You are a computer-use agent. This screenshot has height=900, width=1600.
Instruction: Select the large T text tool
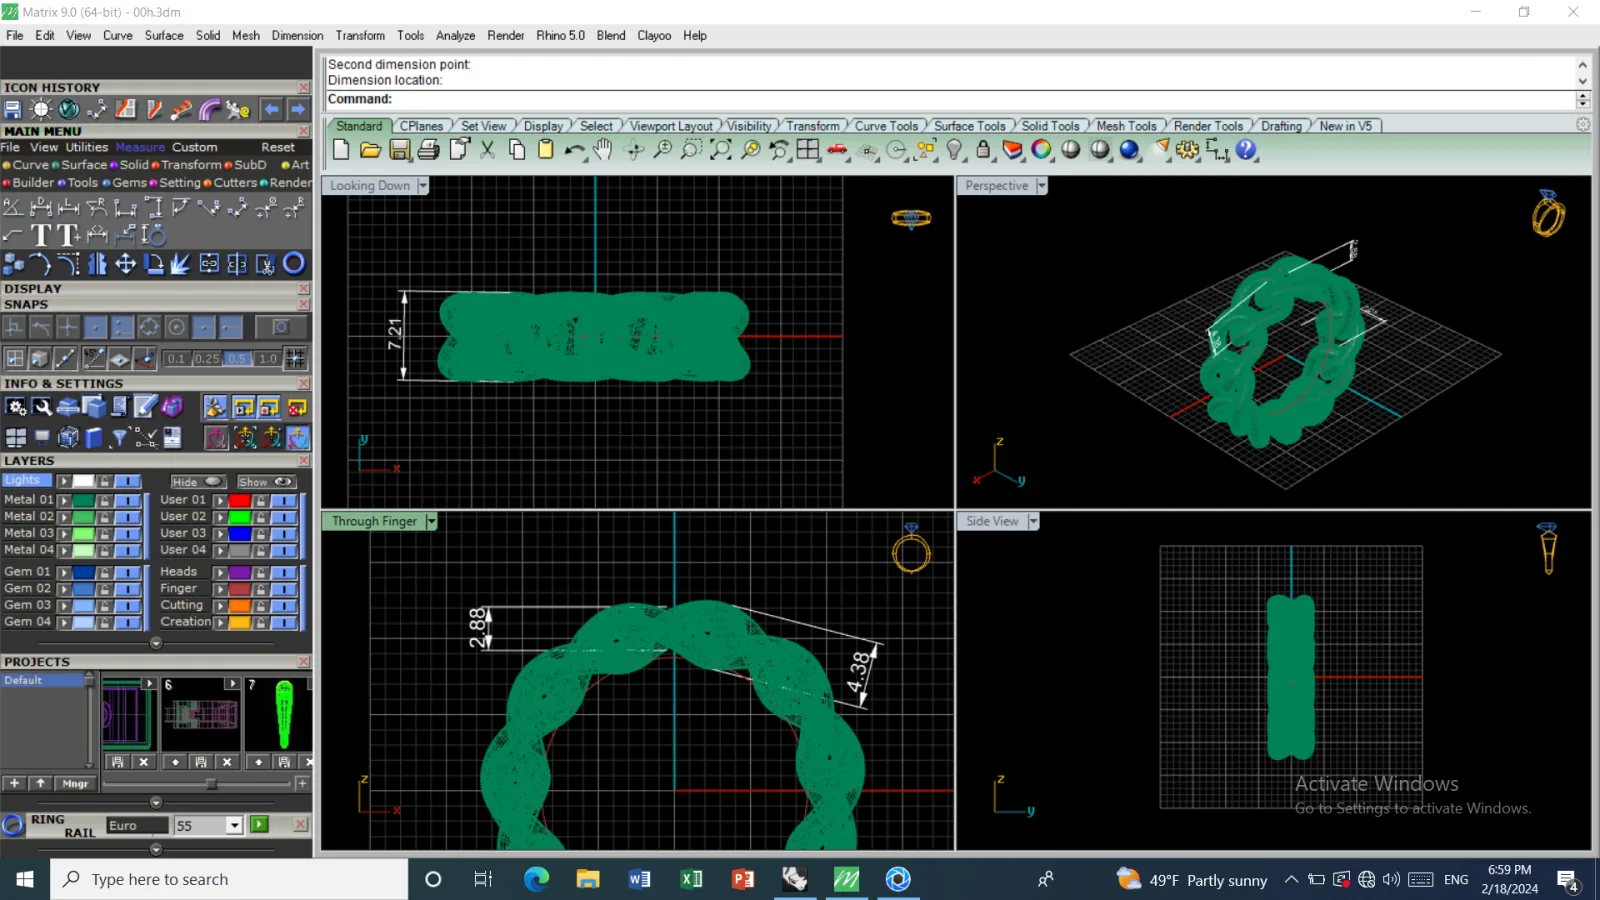[x=41, y=235]
